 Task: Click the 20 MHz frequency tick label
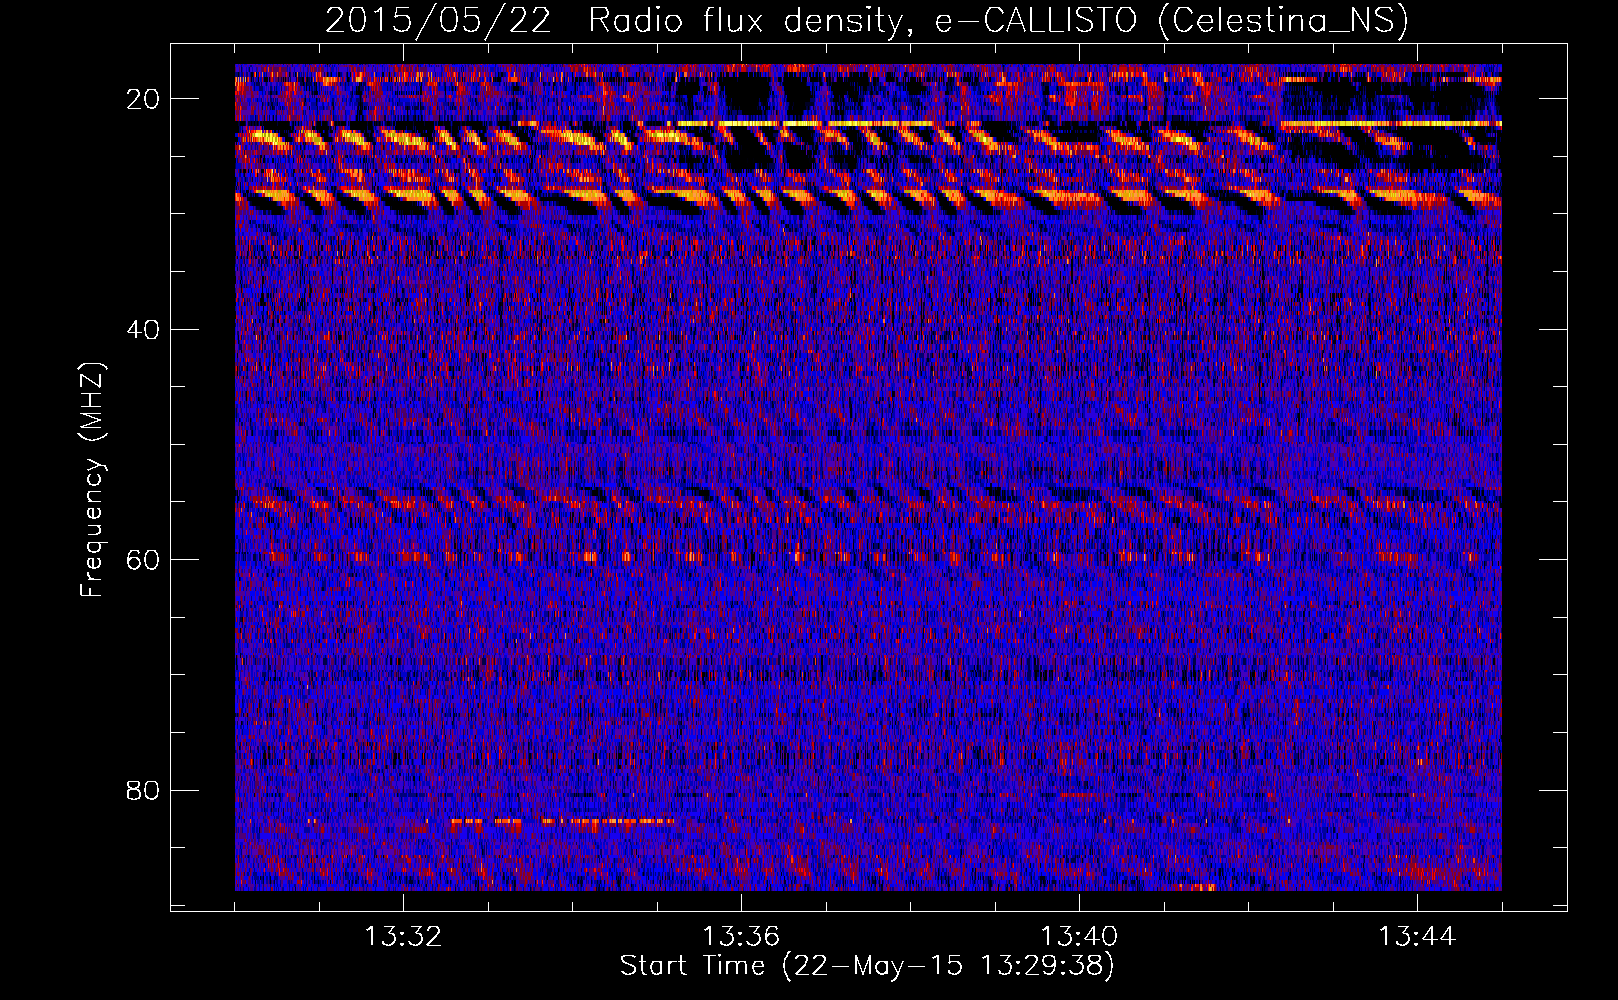click(143, 99)
